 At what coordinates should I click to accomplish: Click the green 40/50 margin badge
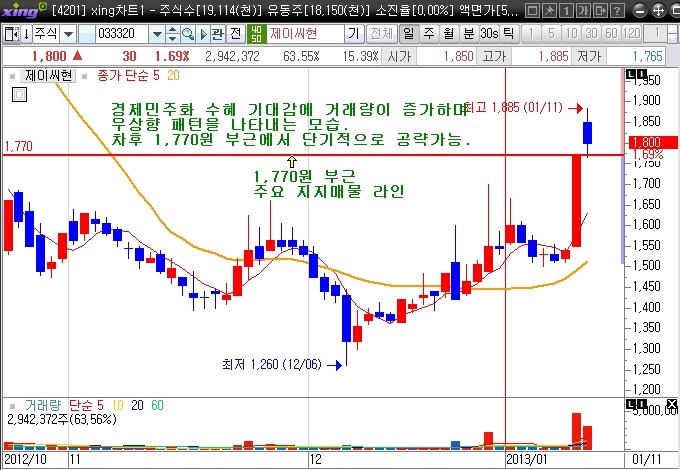click(x=256, y=34)
